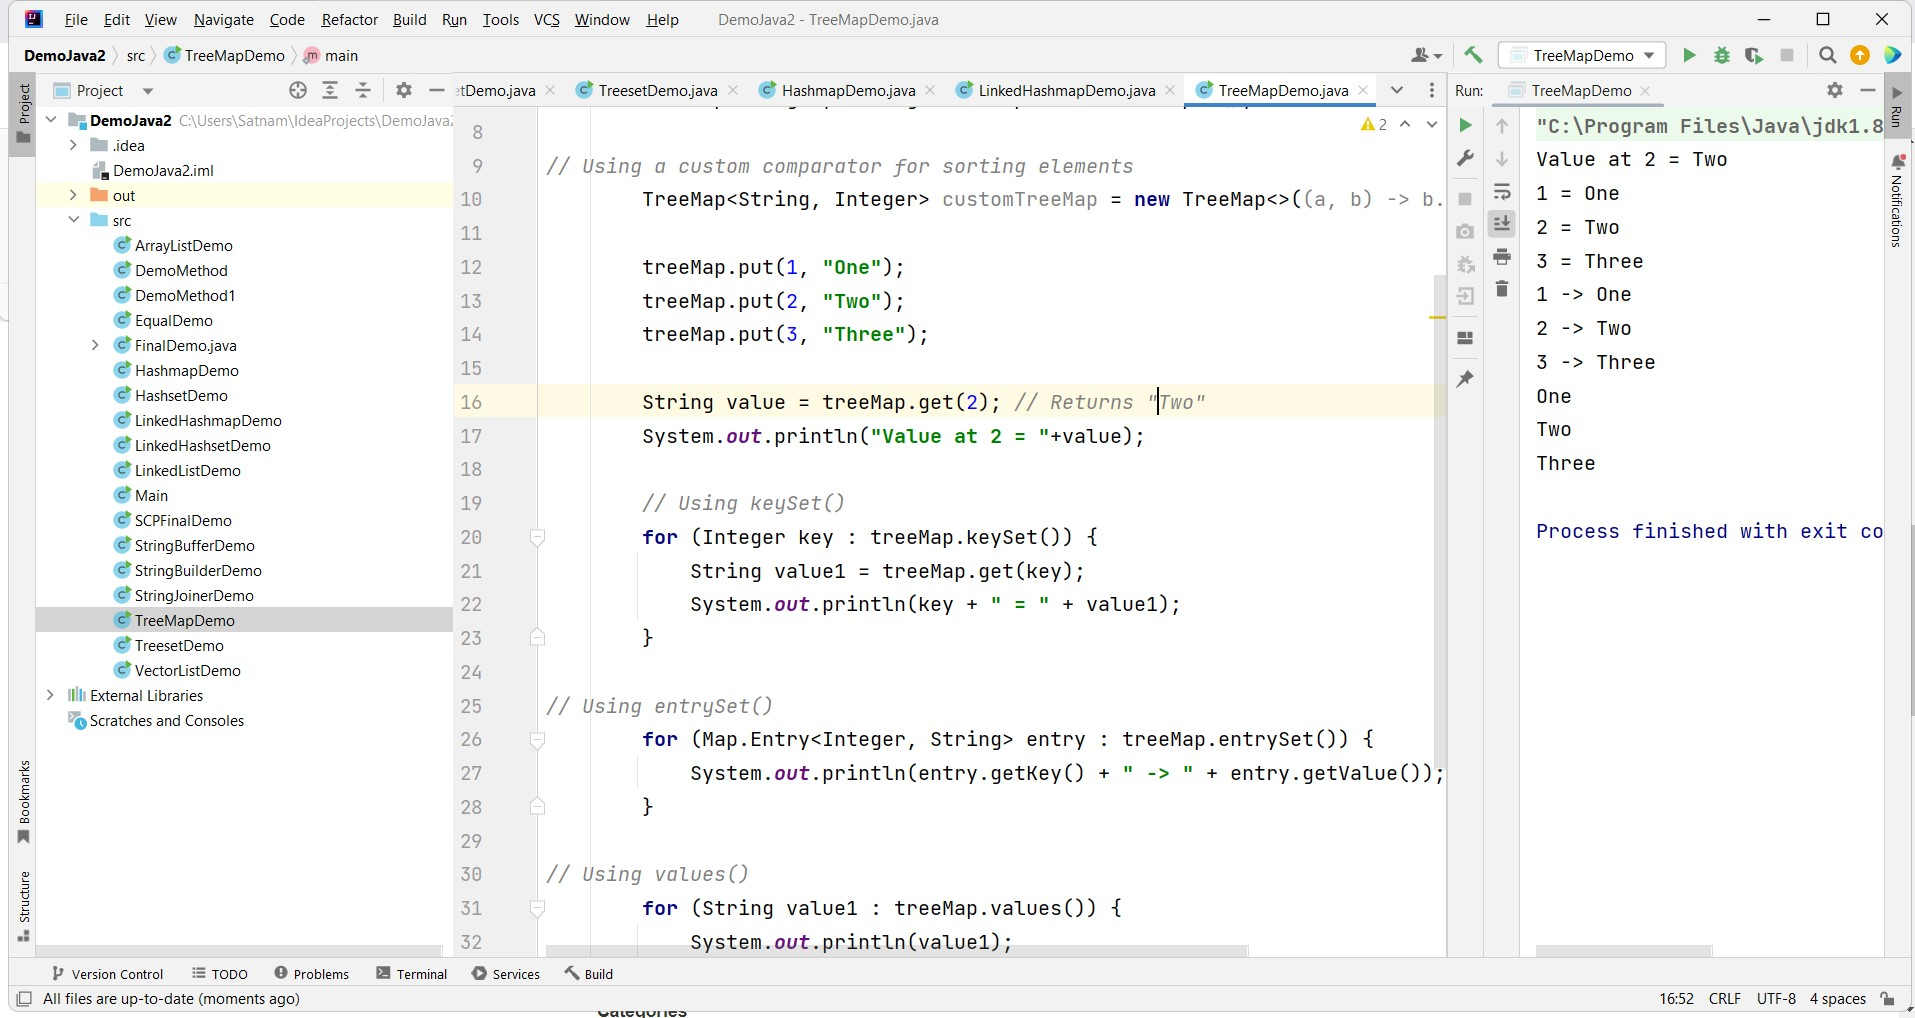Go to previous highlighted warning arrow
1915x1018 pixels.
tap(1405, 124)
